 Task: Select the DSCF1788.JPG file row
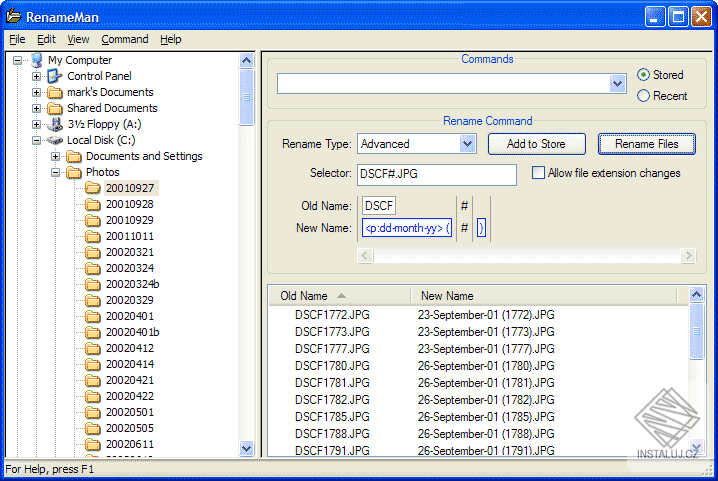tap(478, 433)
